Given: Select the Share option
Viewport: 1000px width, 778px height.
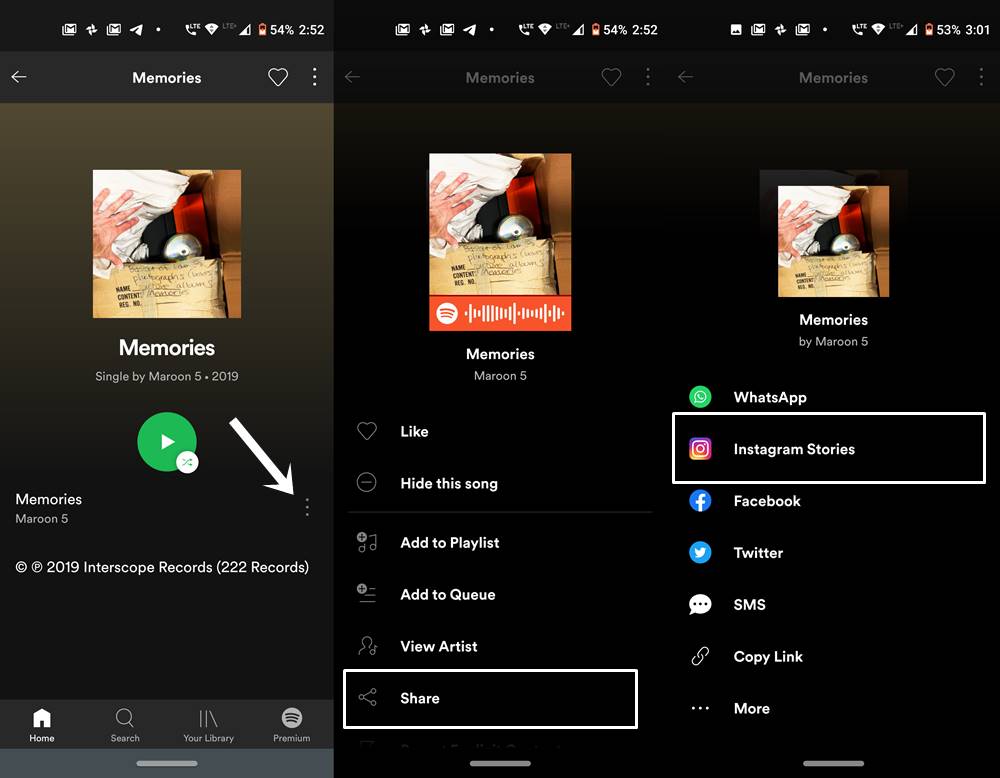Looking at the screenshot, I should [490, 698].
